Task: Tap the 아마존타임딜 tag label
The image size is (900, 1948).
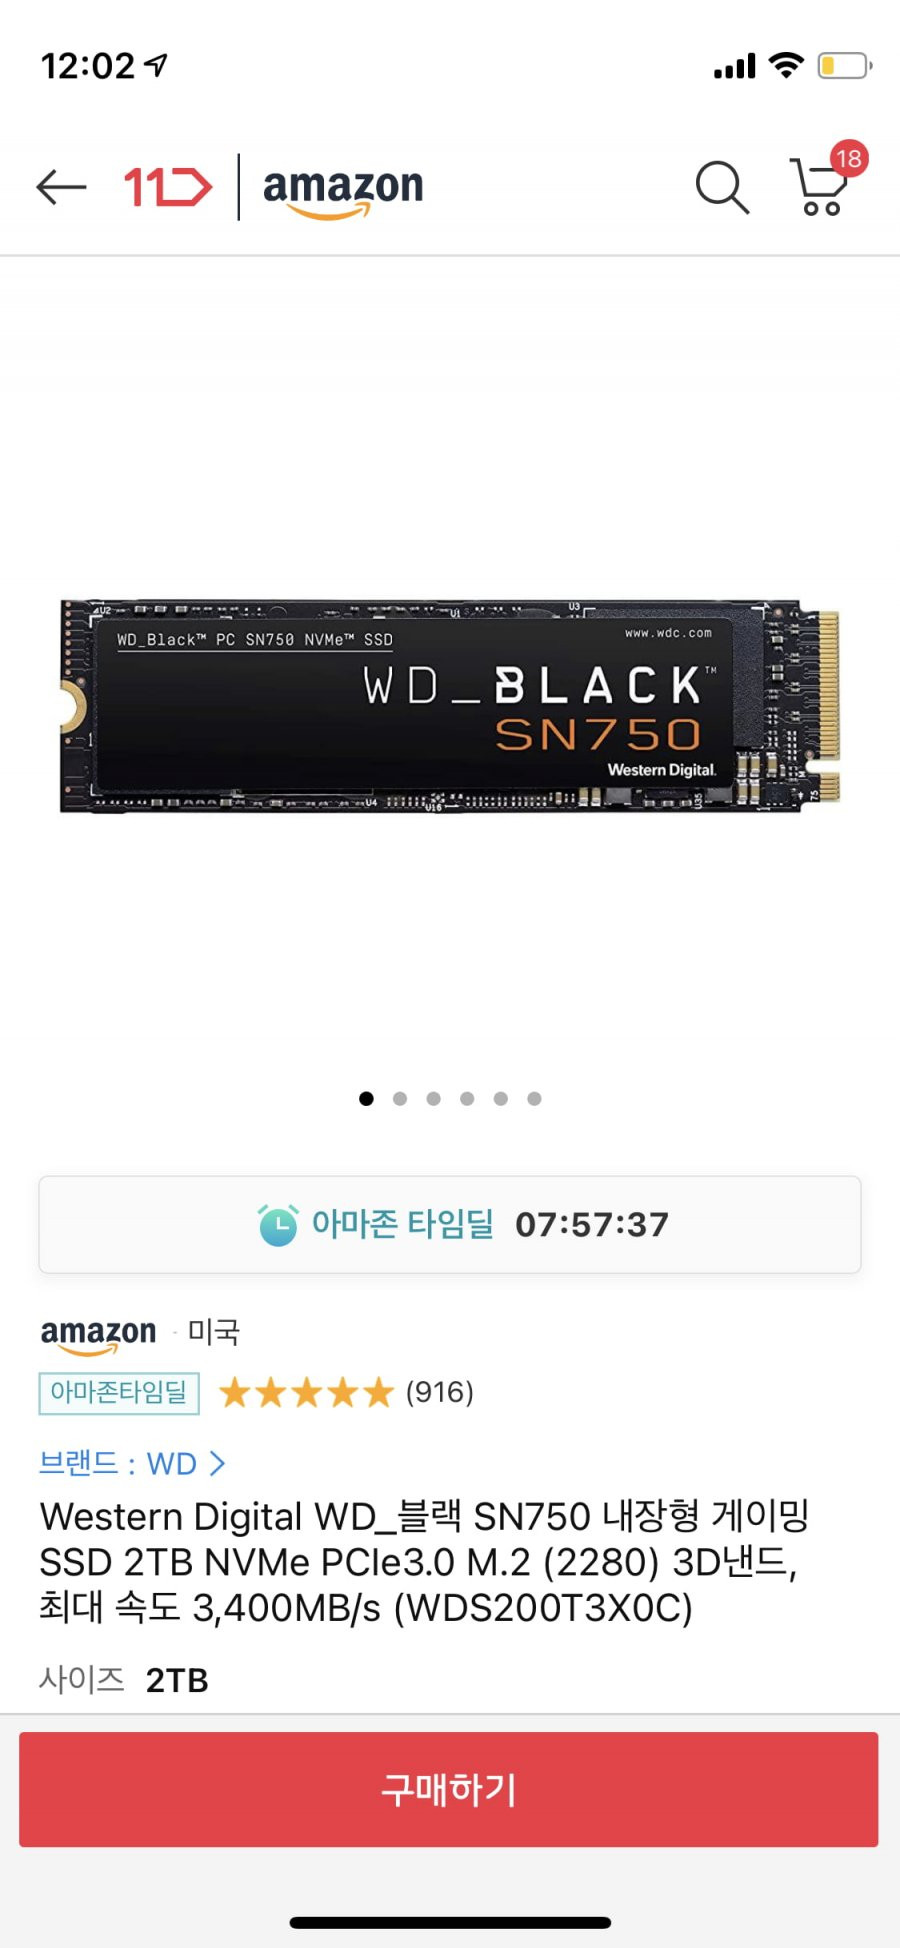Action: (119, 1393)
